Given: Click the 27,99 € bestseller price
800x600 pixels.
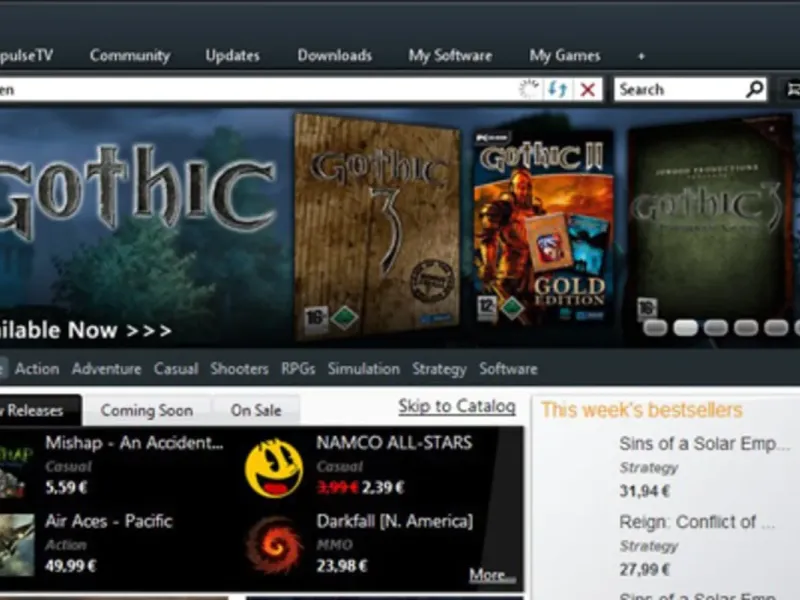Looking at the screenshot, I should (644, 569).
